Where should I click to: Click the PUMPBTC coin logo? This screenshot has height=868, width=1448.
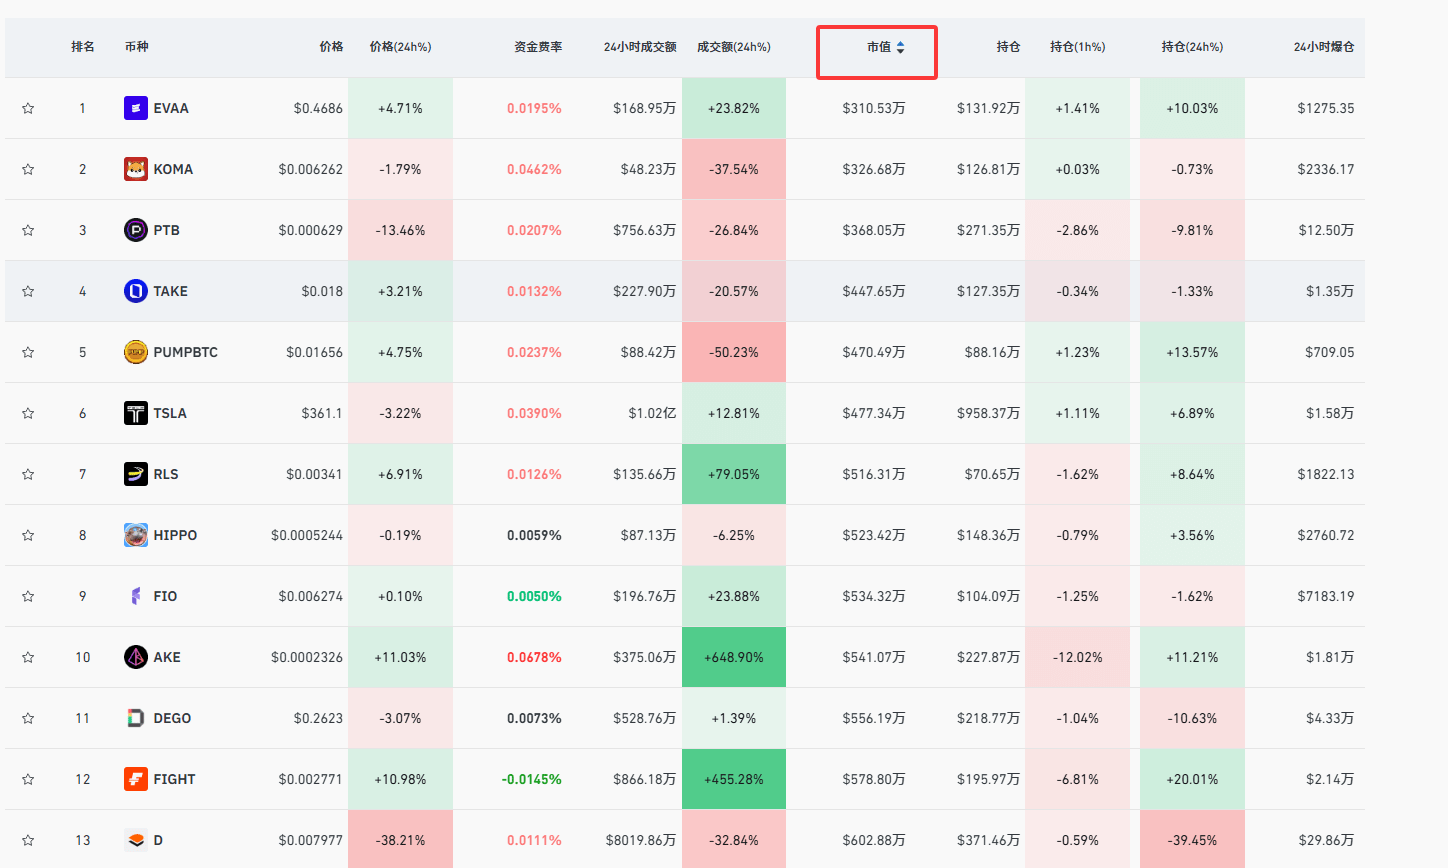[136, 352]
